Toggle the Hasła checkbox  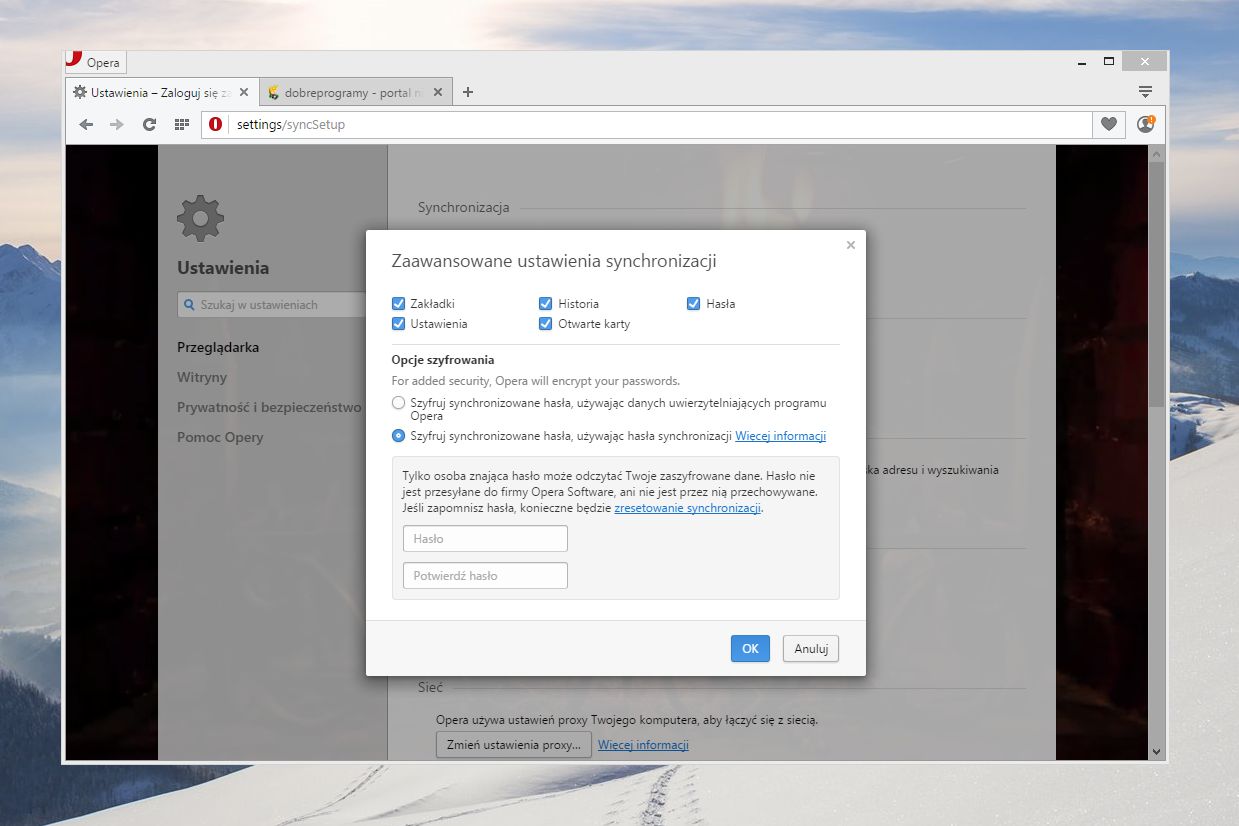point(693,304)
